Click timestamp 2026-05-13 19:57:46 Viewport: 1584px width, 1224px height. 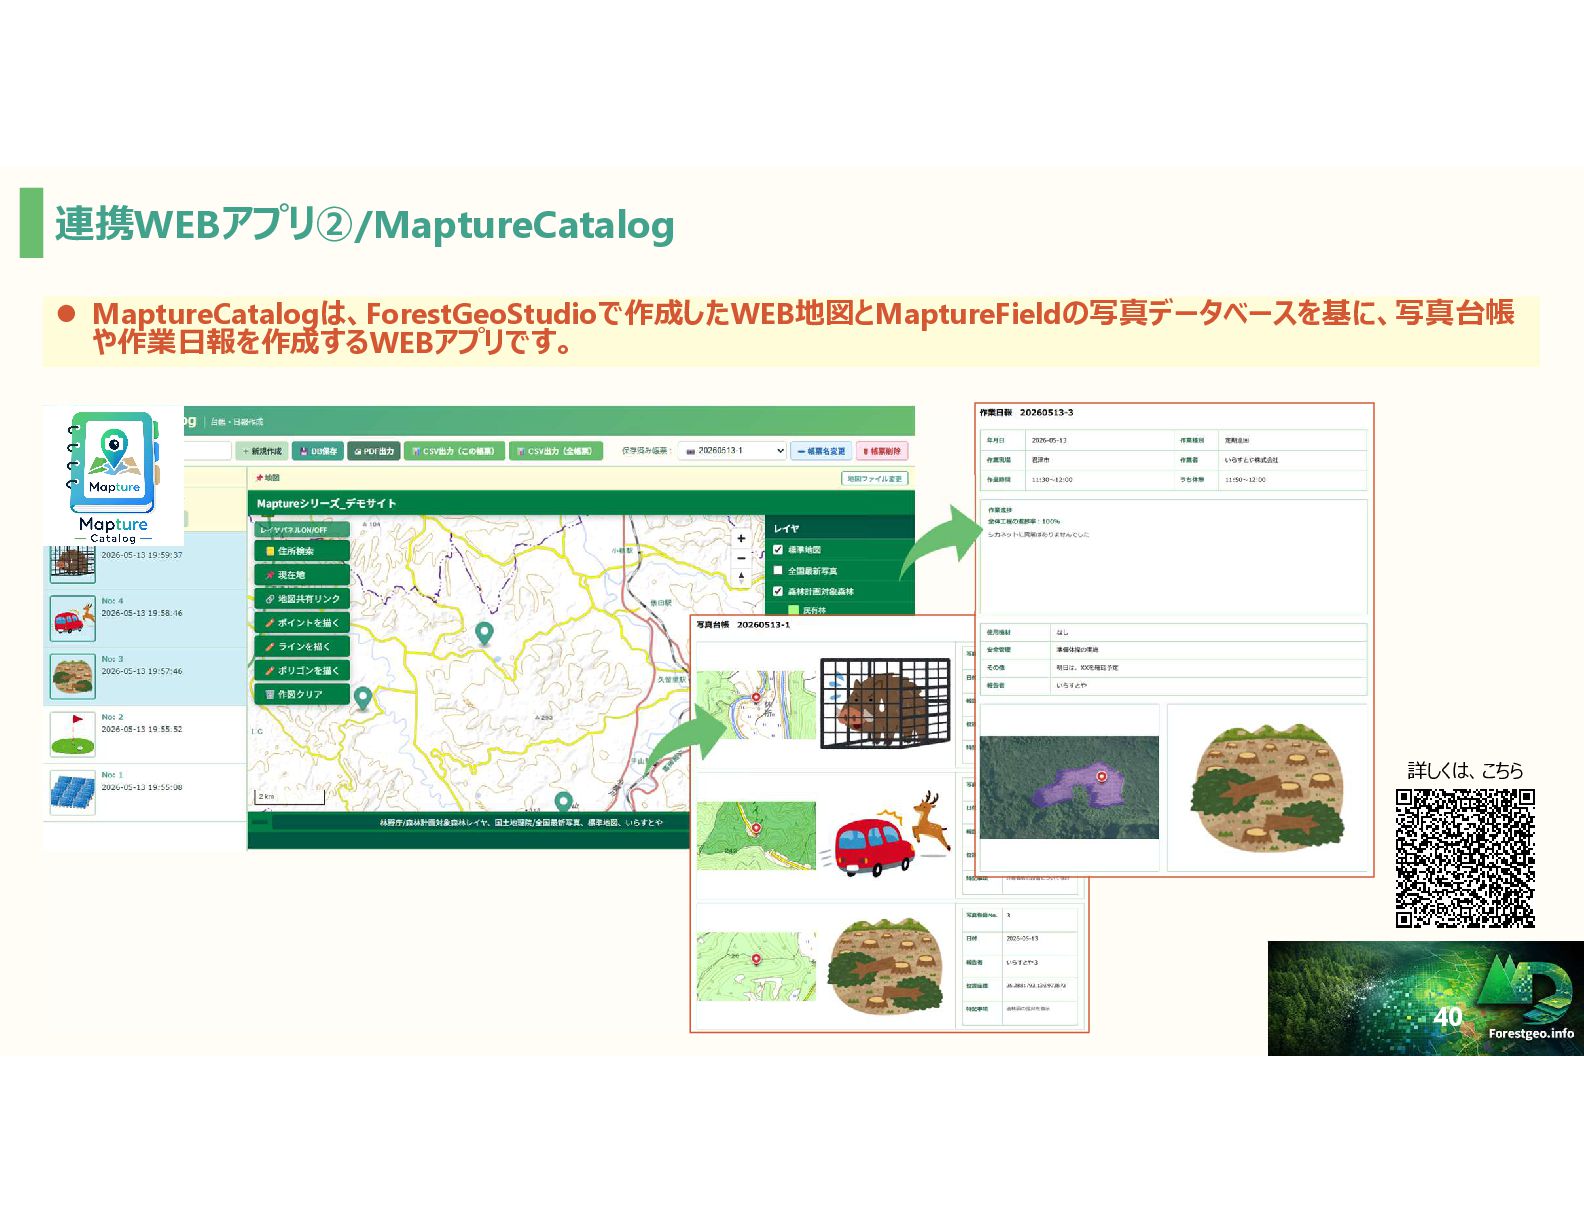(142, 671)
